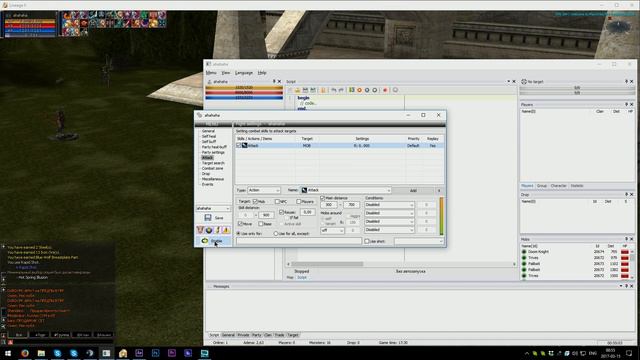Viewport: 640px width, 360px height.
Task: Open the Name dropdown showing Attack
Action: pyautogui.click(x=346, y=190)
